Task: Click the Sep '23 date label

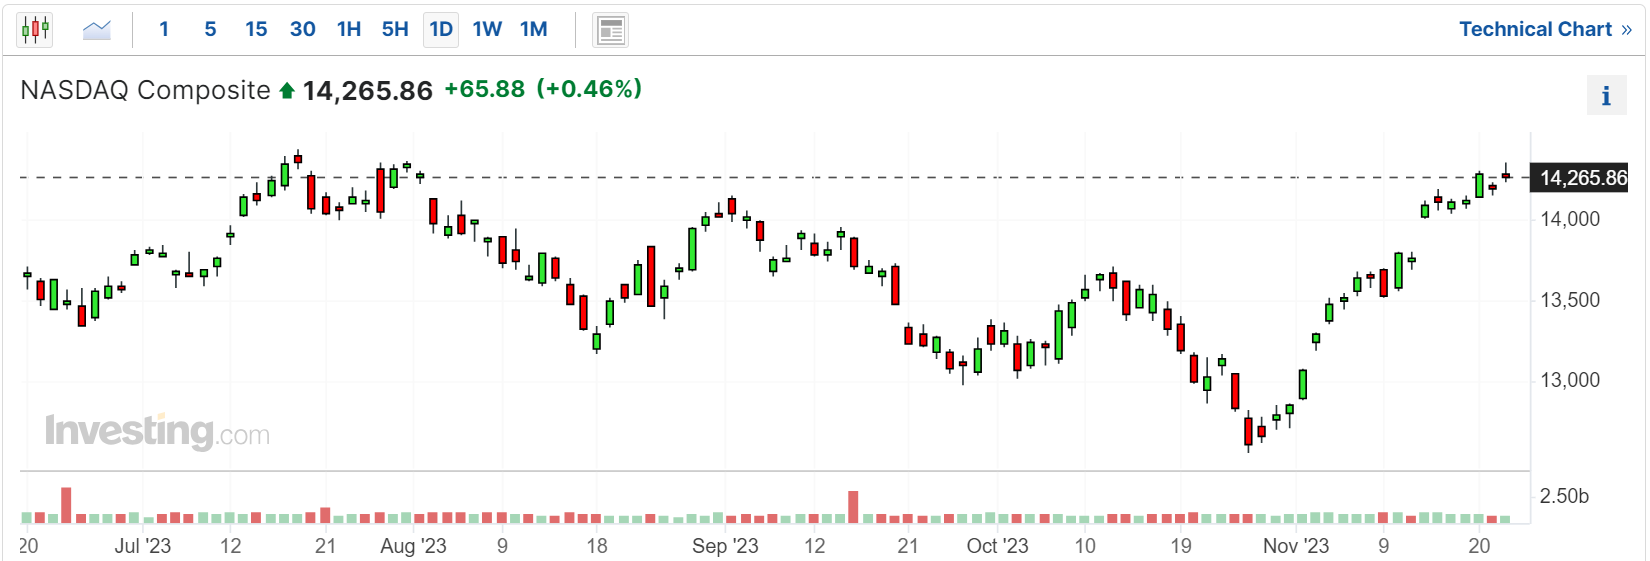Action: 725,546
